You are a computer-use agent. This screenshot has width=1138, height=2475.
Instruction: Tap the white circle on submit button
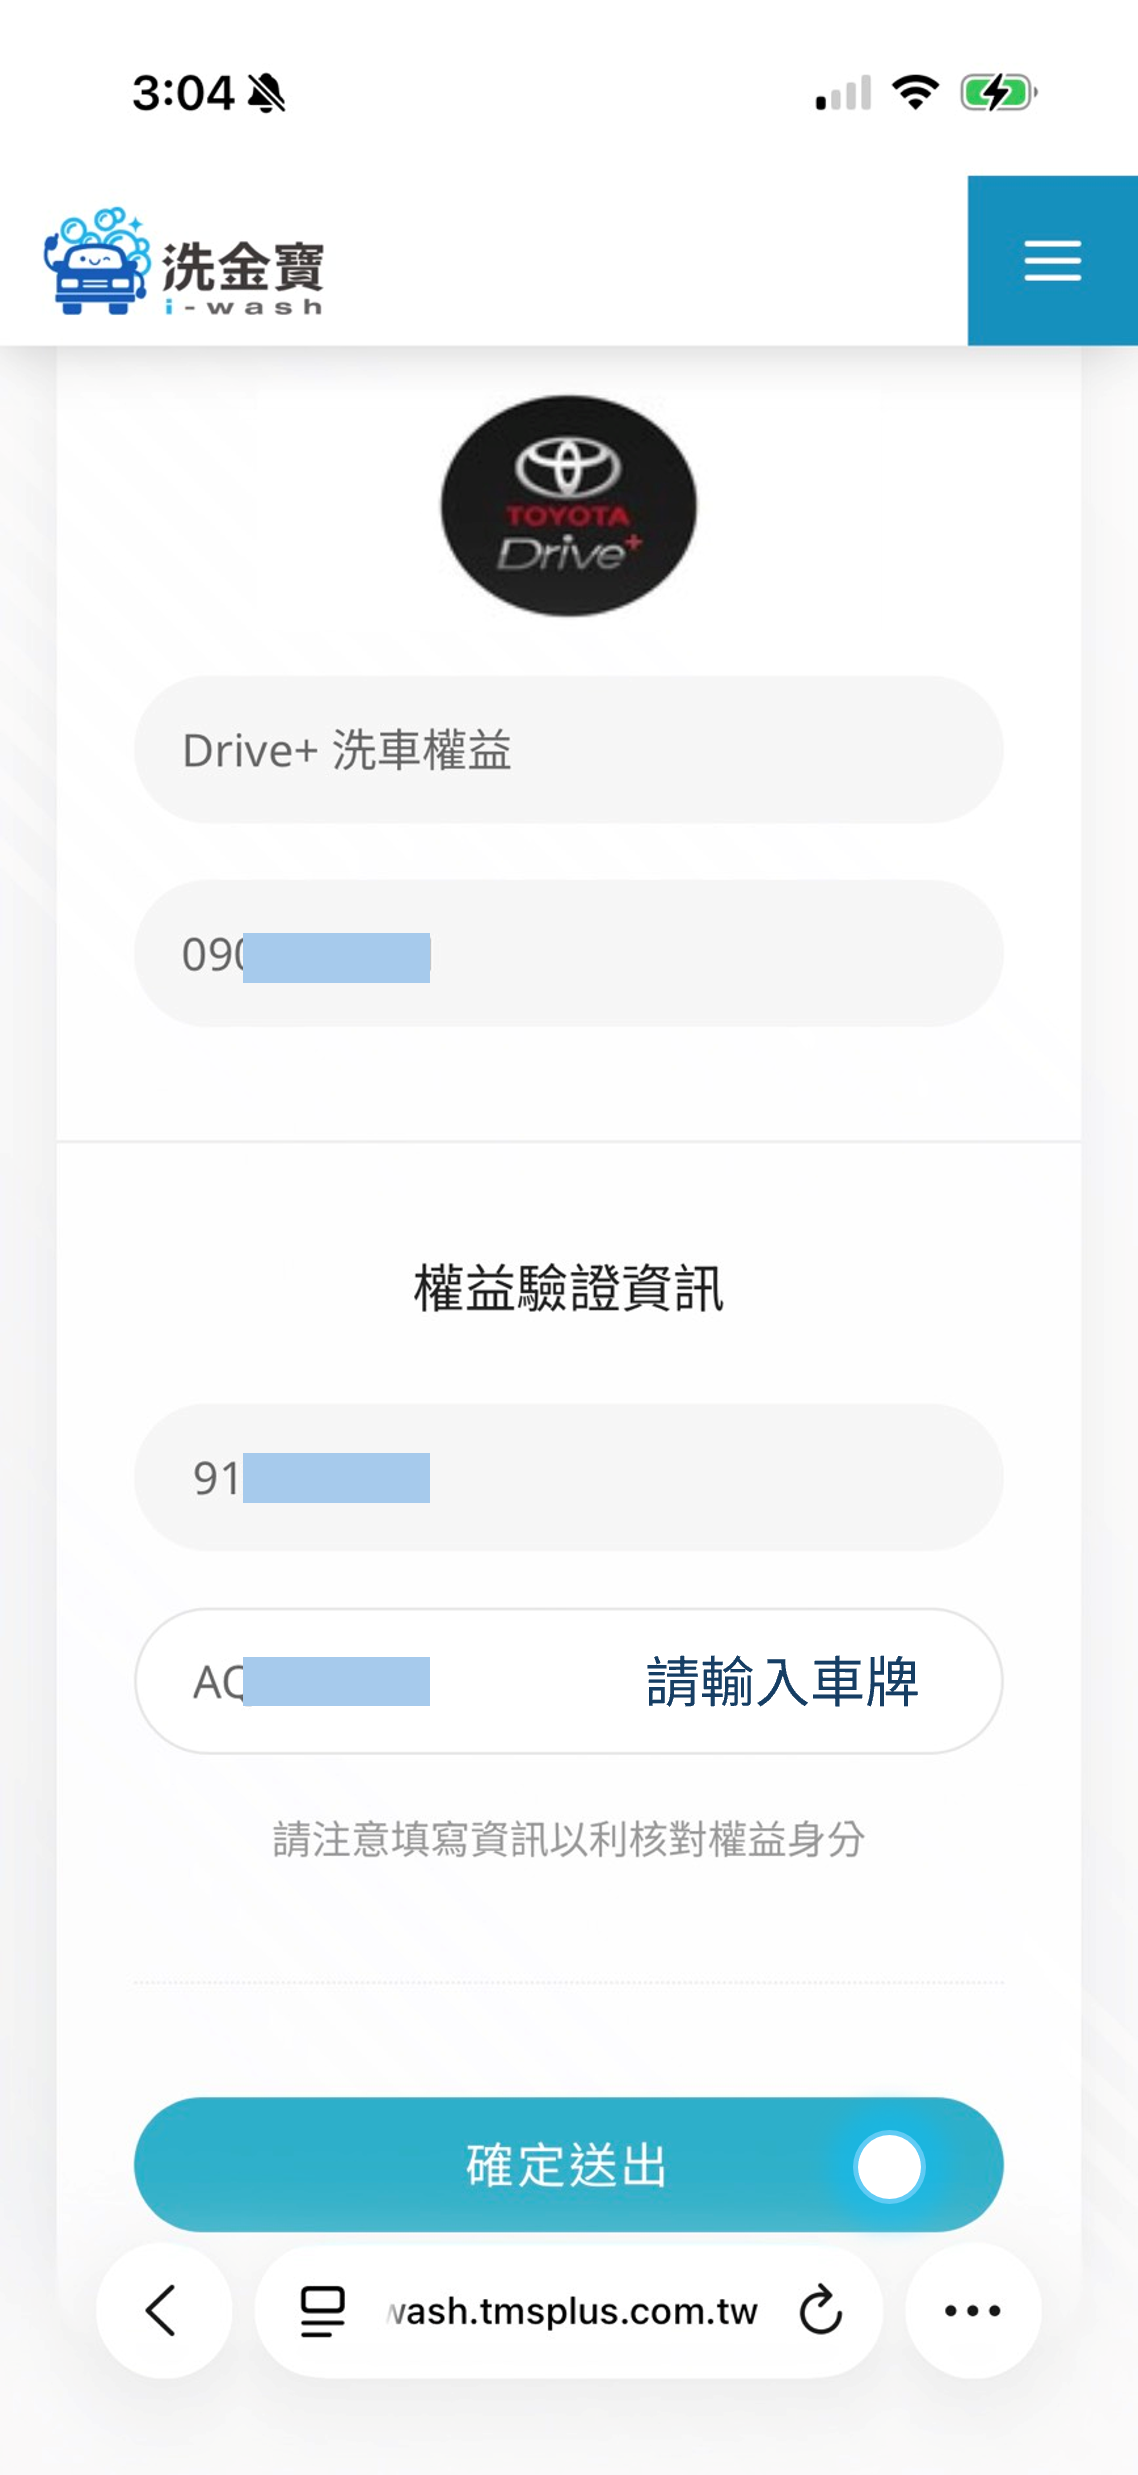point(889,2167)
